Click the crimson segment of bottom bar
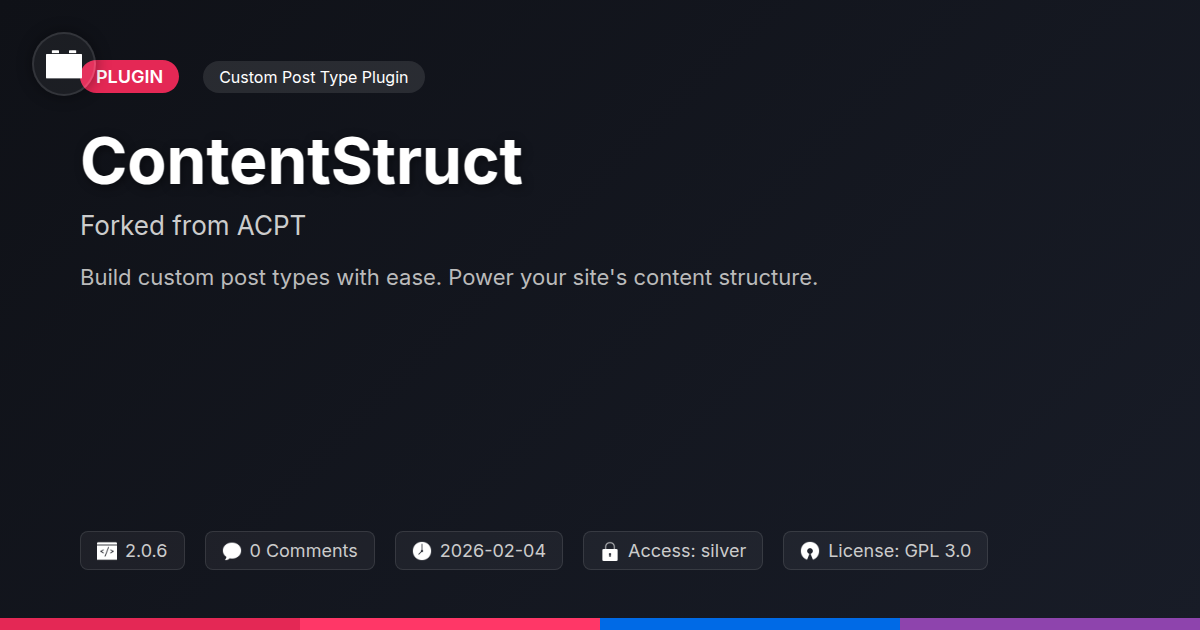Screen dimensions: 1200x630 coord(150,623)
